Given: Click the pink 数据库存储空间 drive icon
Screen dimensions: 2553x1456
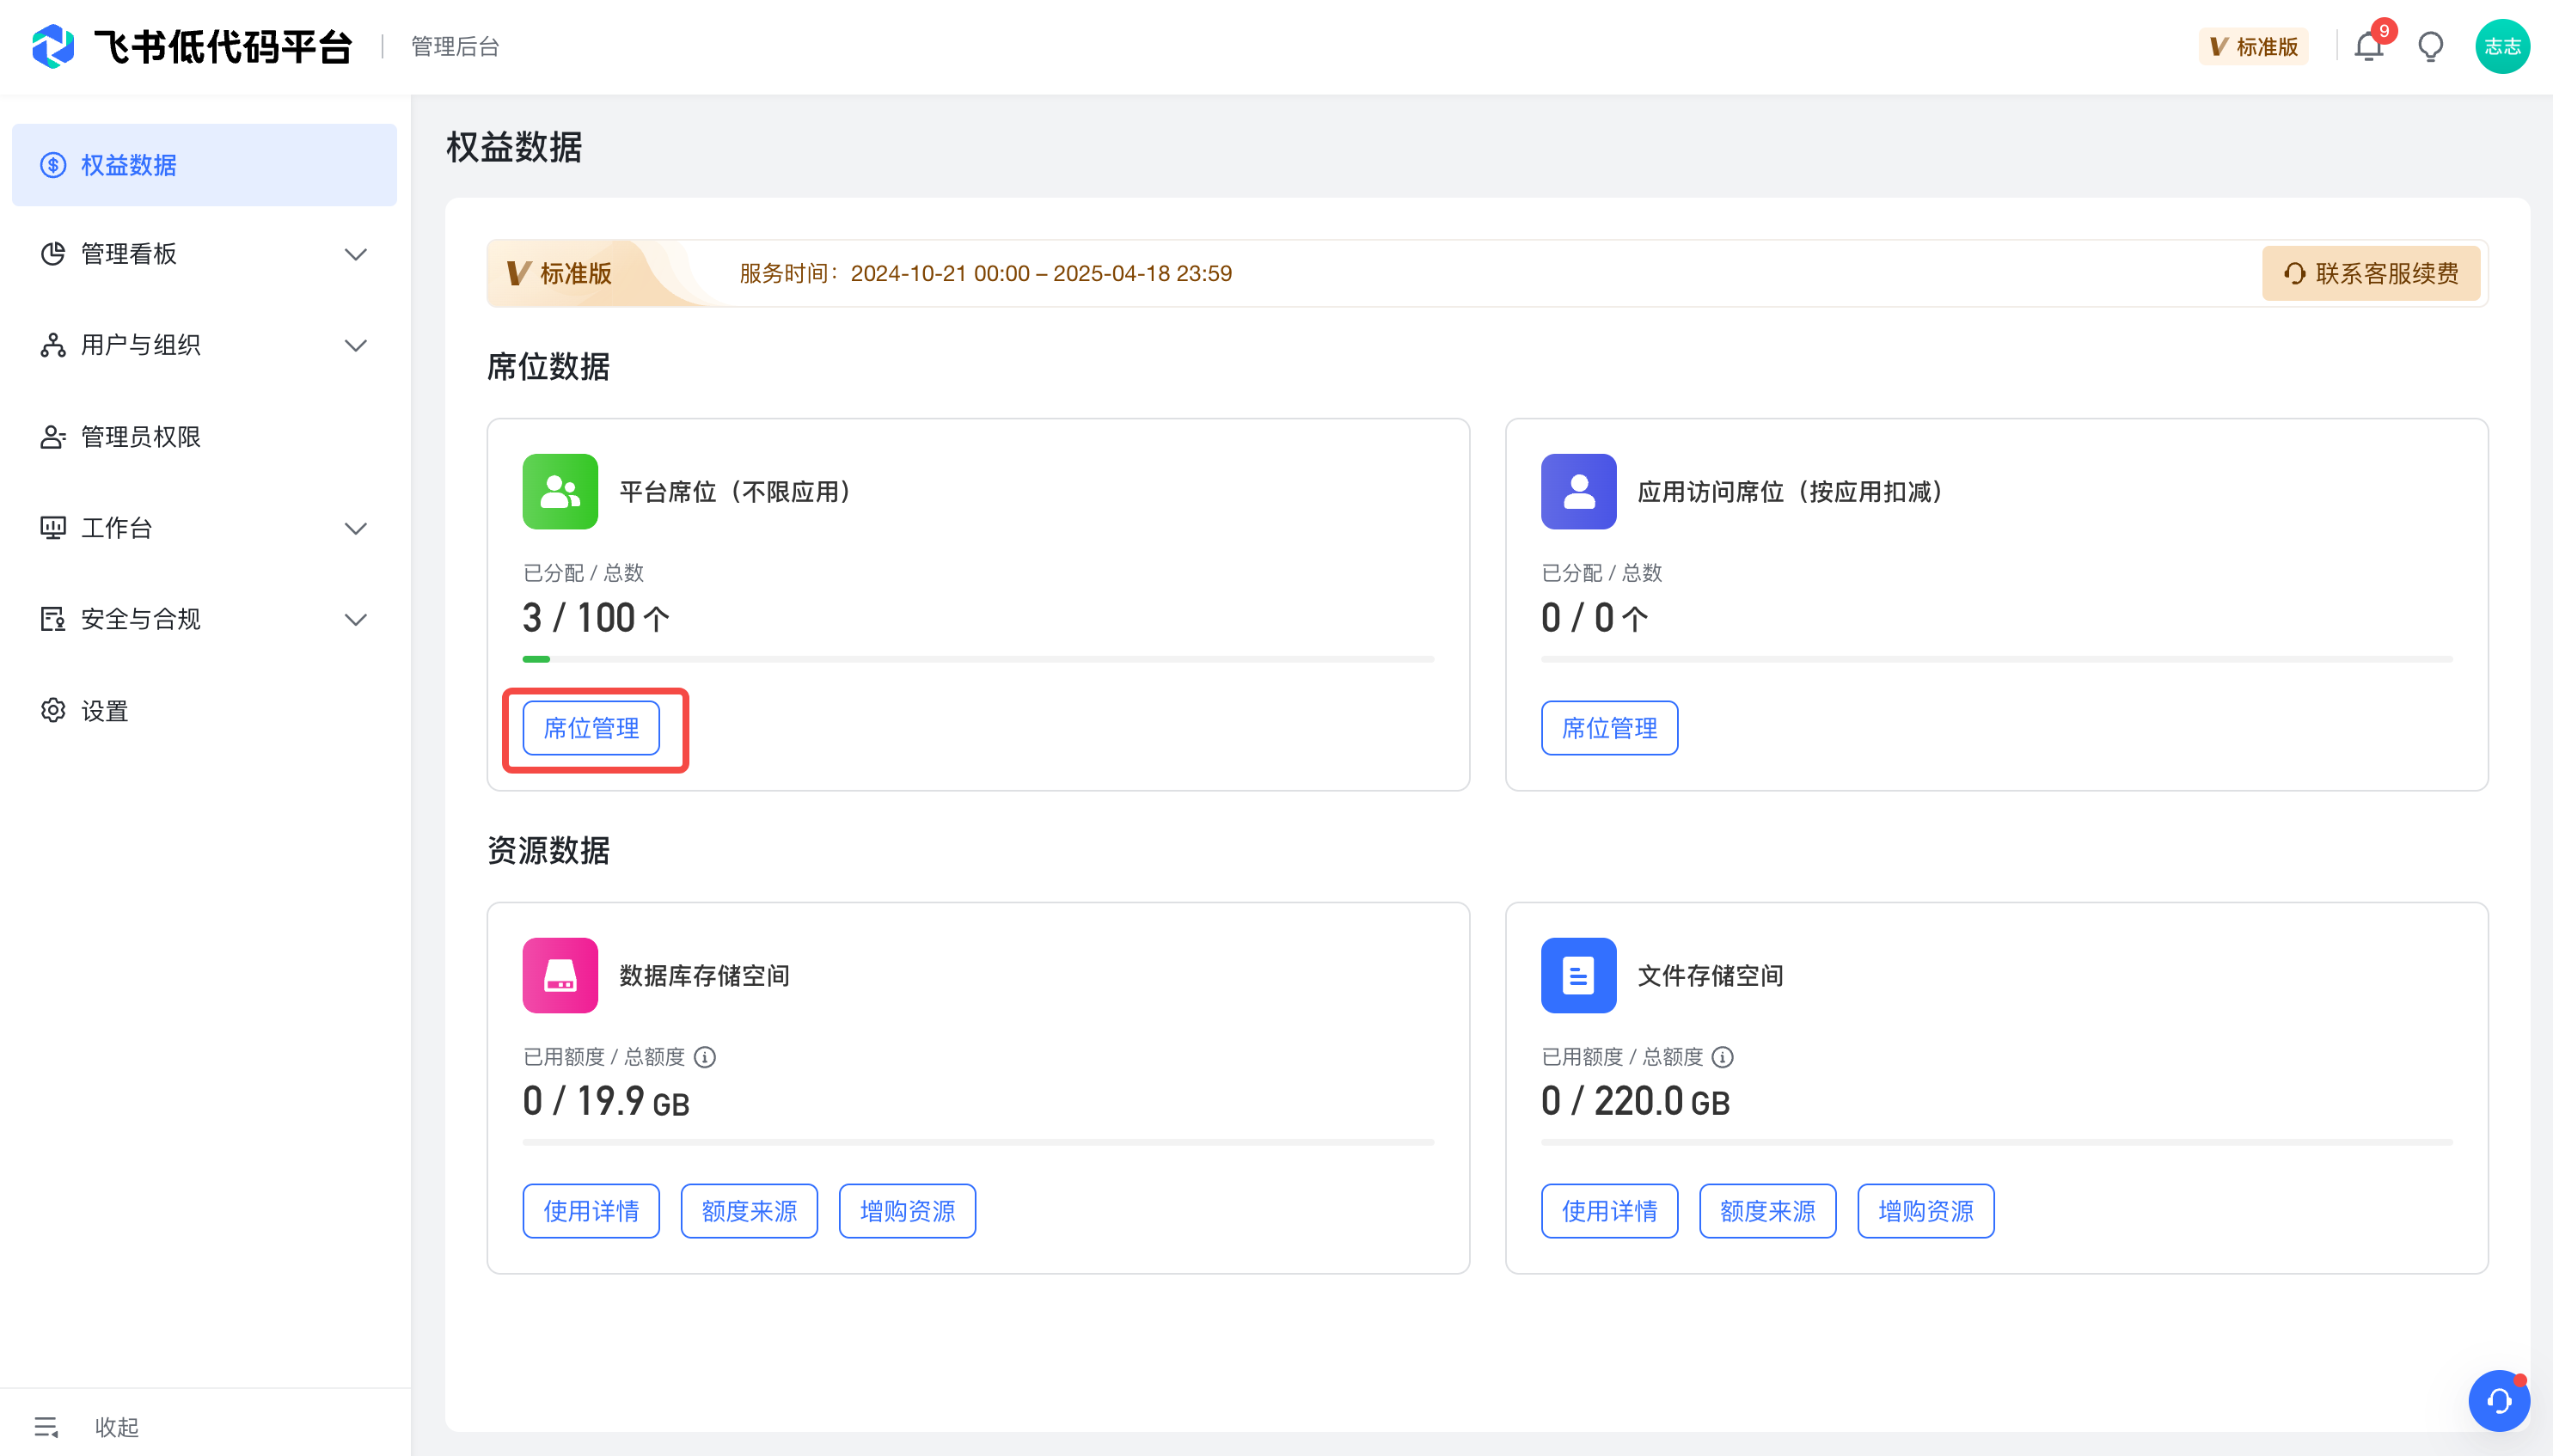Looking at the screenshot, I should pyautogui.click(x=560, y=976).
